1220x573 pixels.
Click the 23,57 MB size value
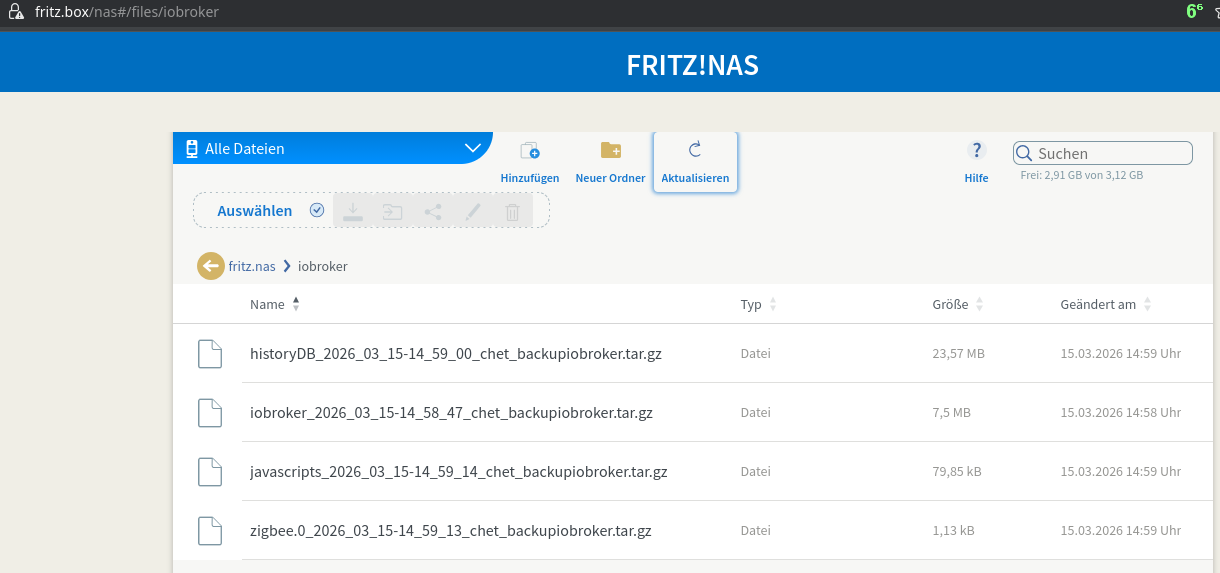[x=959, y=354]
